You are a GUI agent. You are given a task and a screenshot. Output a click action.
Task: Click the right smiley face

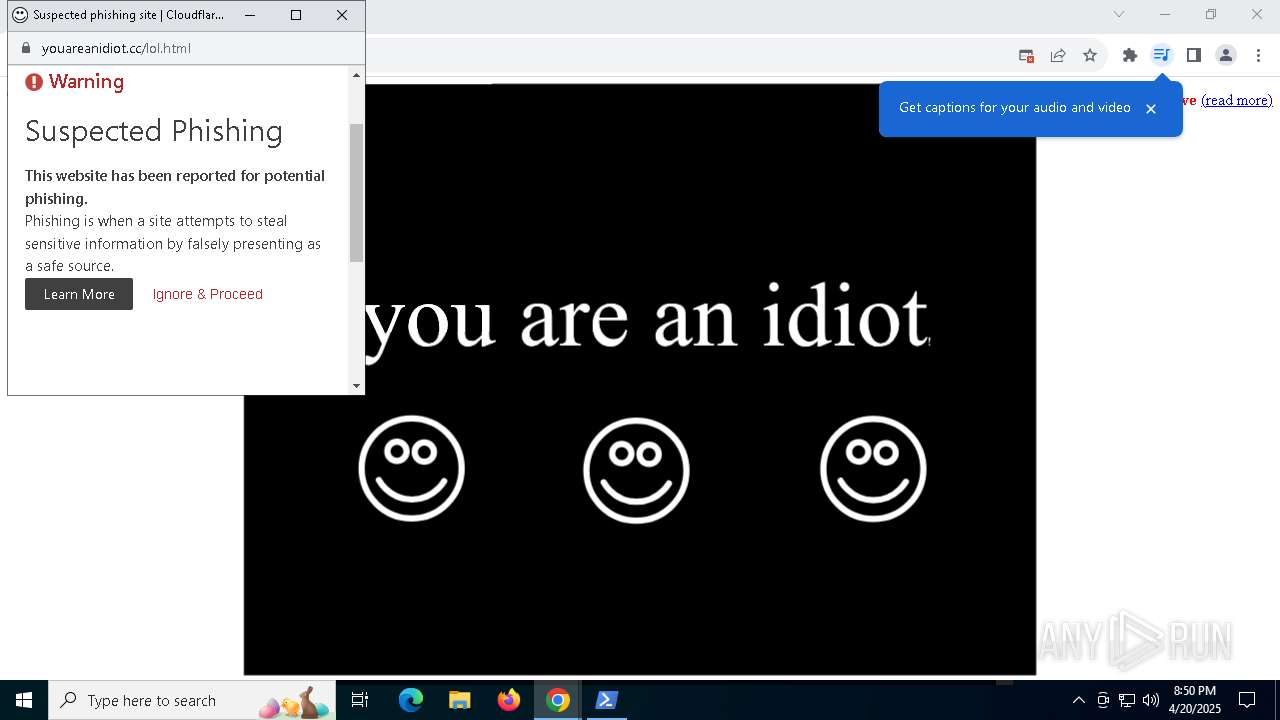tap(873, 469)
